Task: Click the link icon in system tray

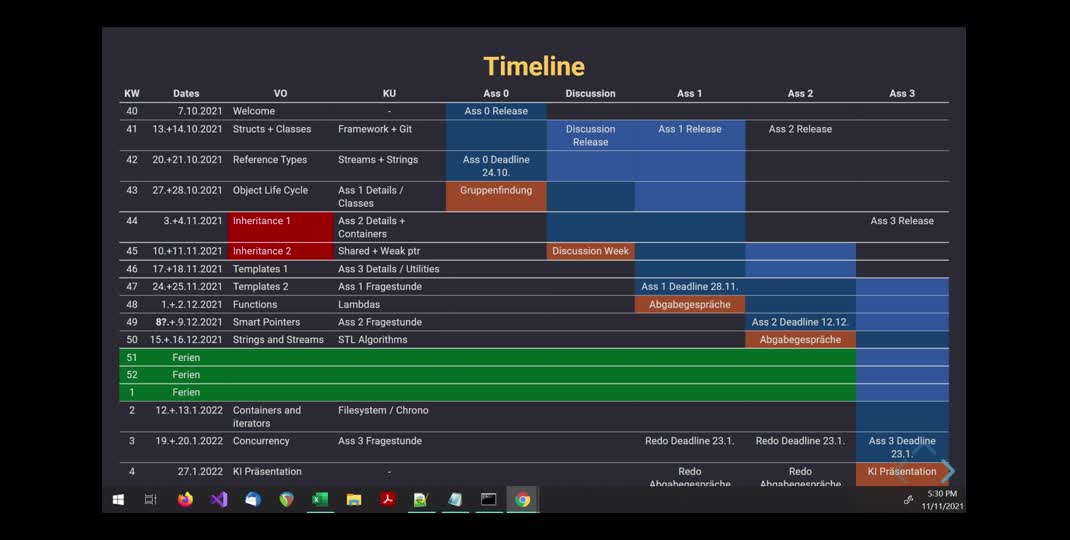Action: [908, 500]
